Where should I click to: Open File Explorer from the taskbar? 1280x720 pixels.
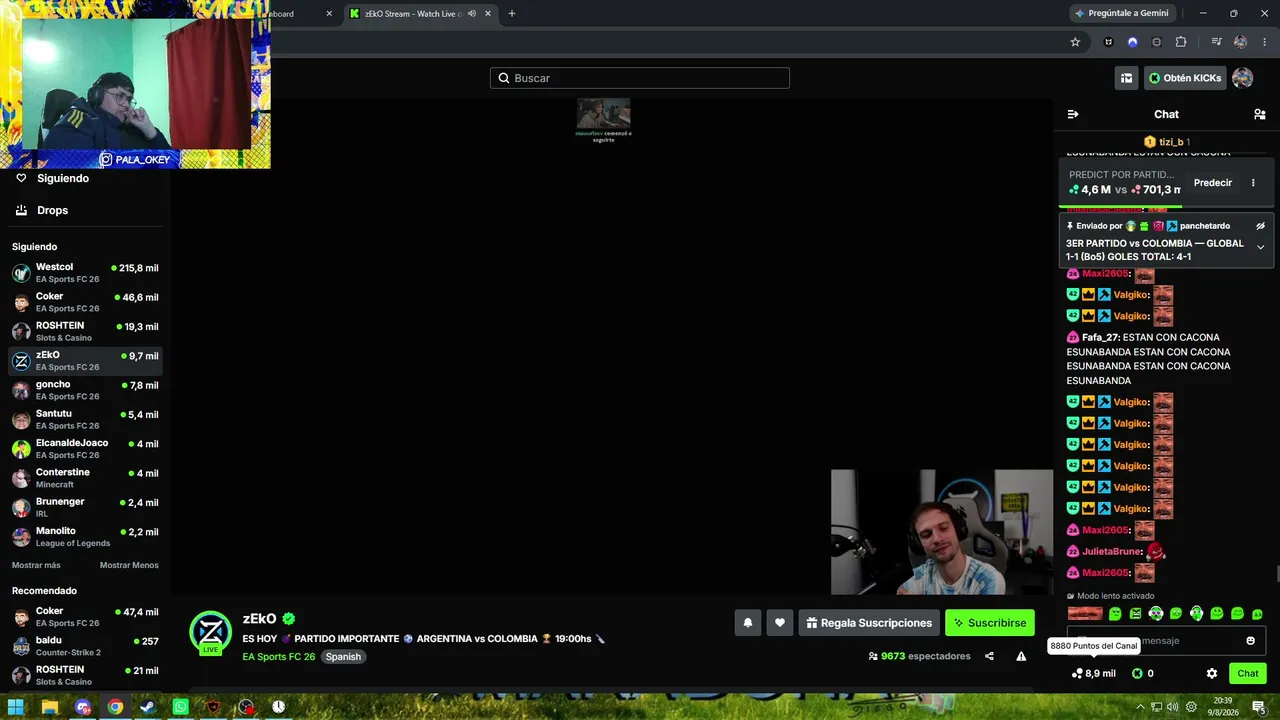pos(50,707)
